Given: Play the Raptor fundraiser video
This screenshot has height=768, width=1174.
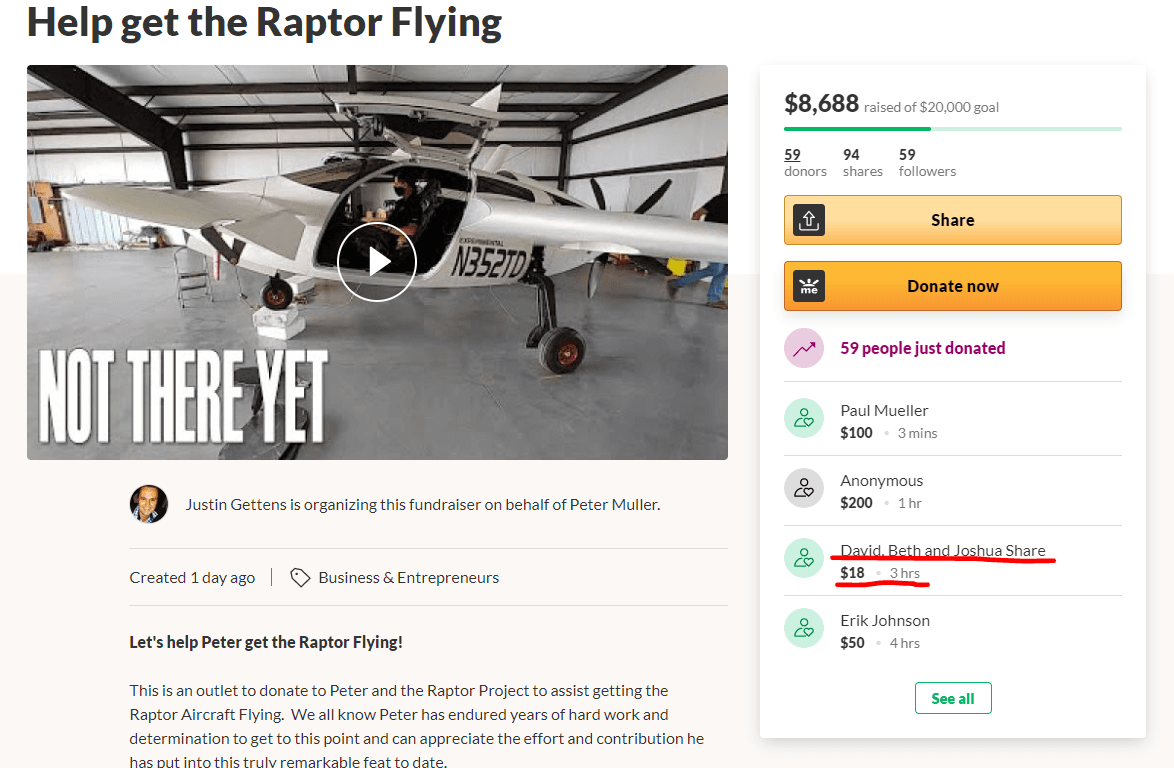Looking at the screenshot, I should point(376,262).
